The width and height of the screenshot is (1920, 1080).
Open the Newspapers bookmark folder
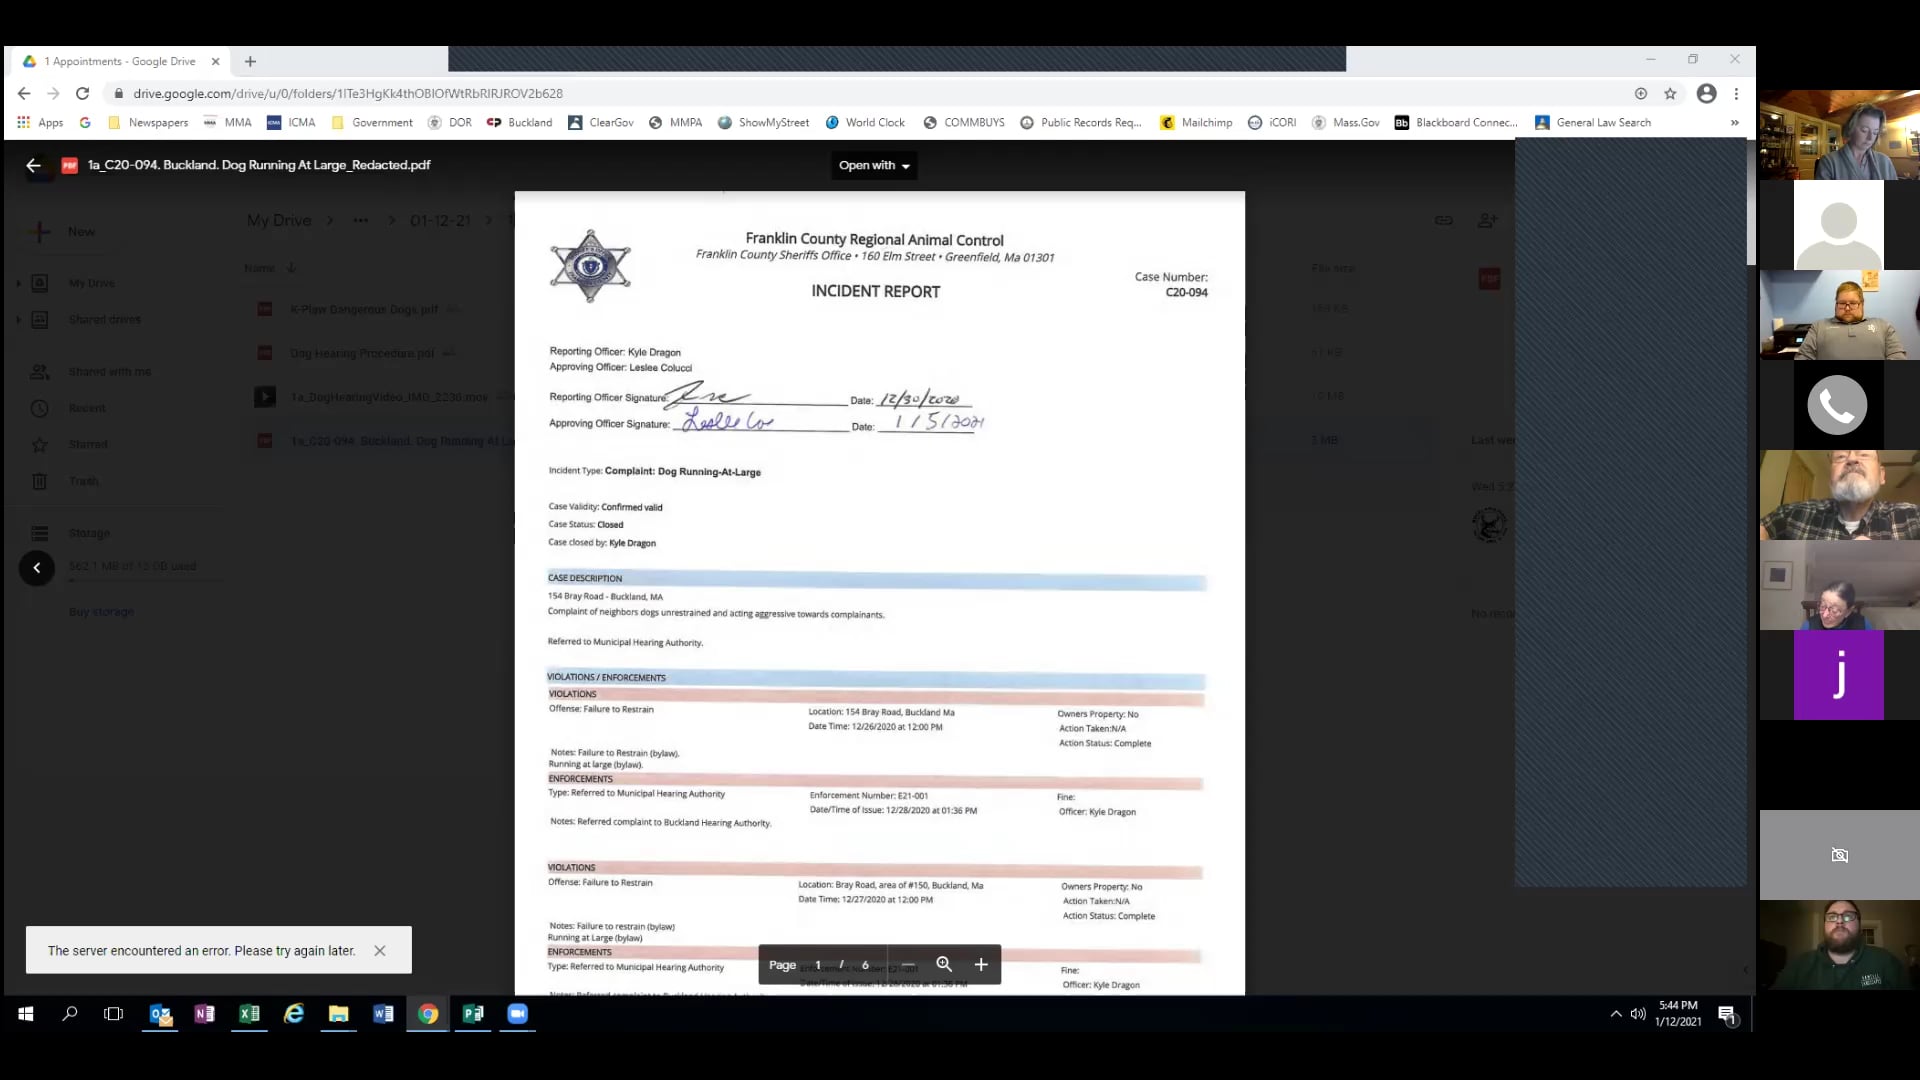[148, 122]
